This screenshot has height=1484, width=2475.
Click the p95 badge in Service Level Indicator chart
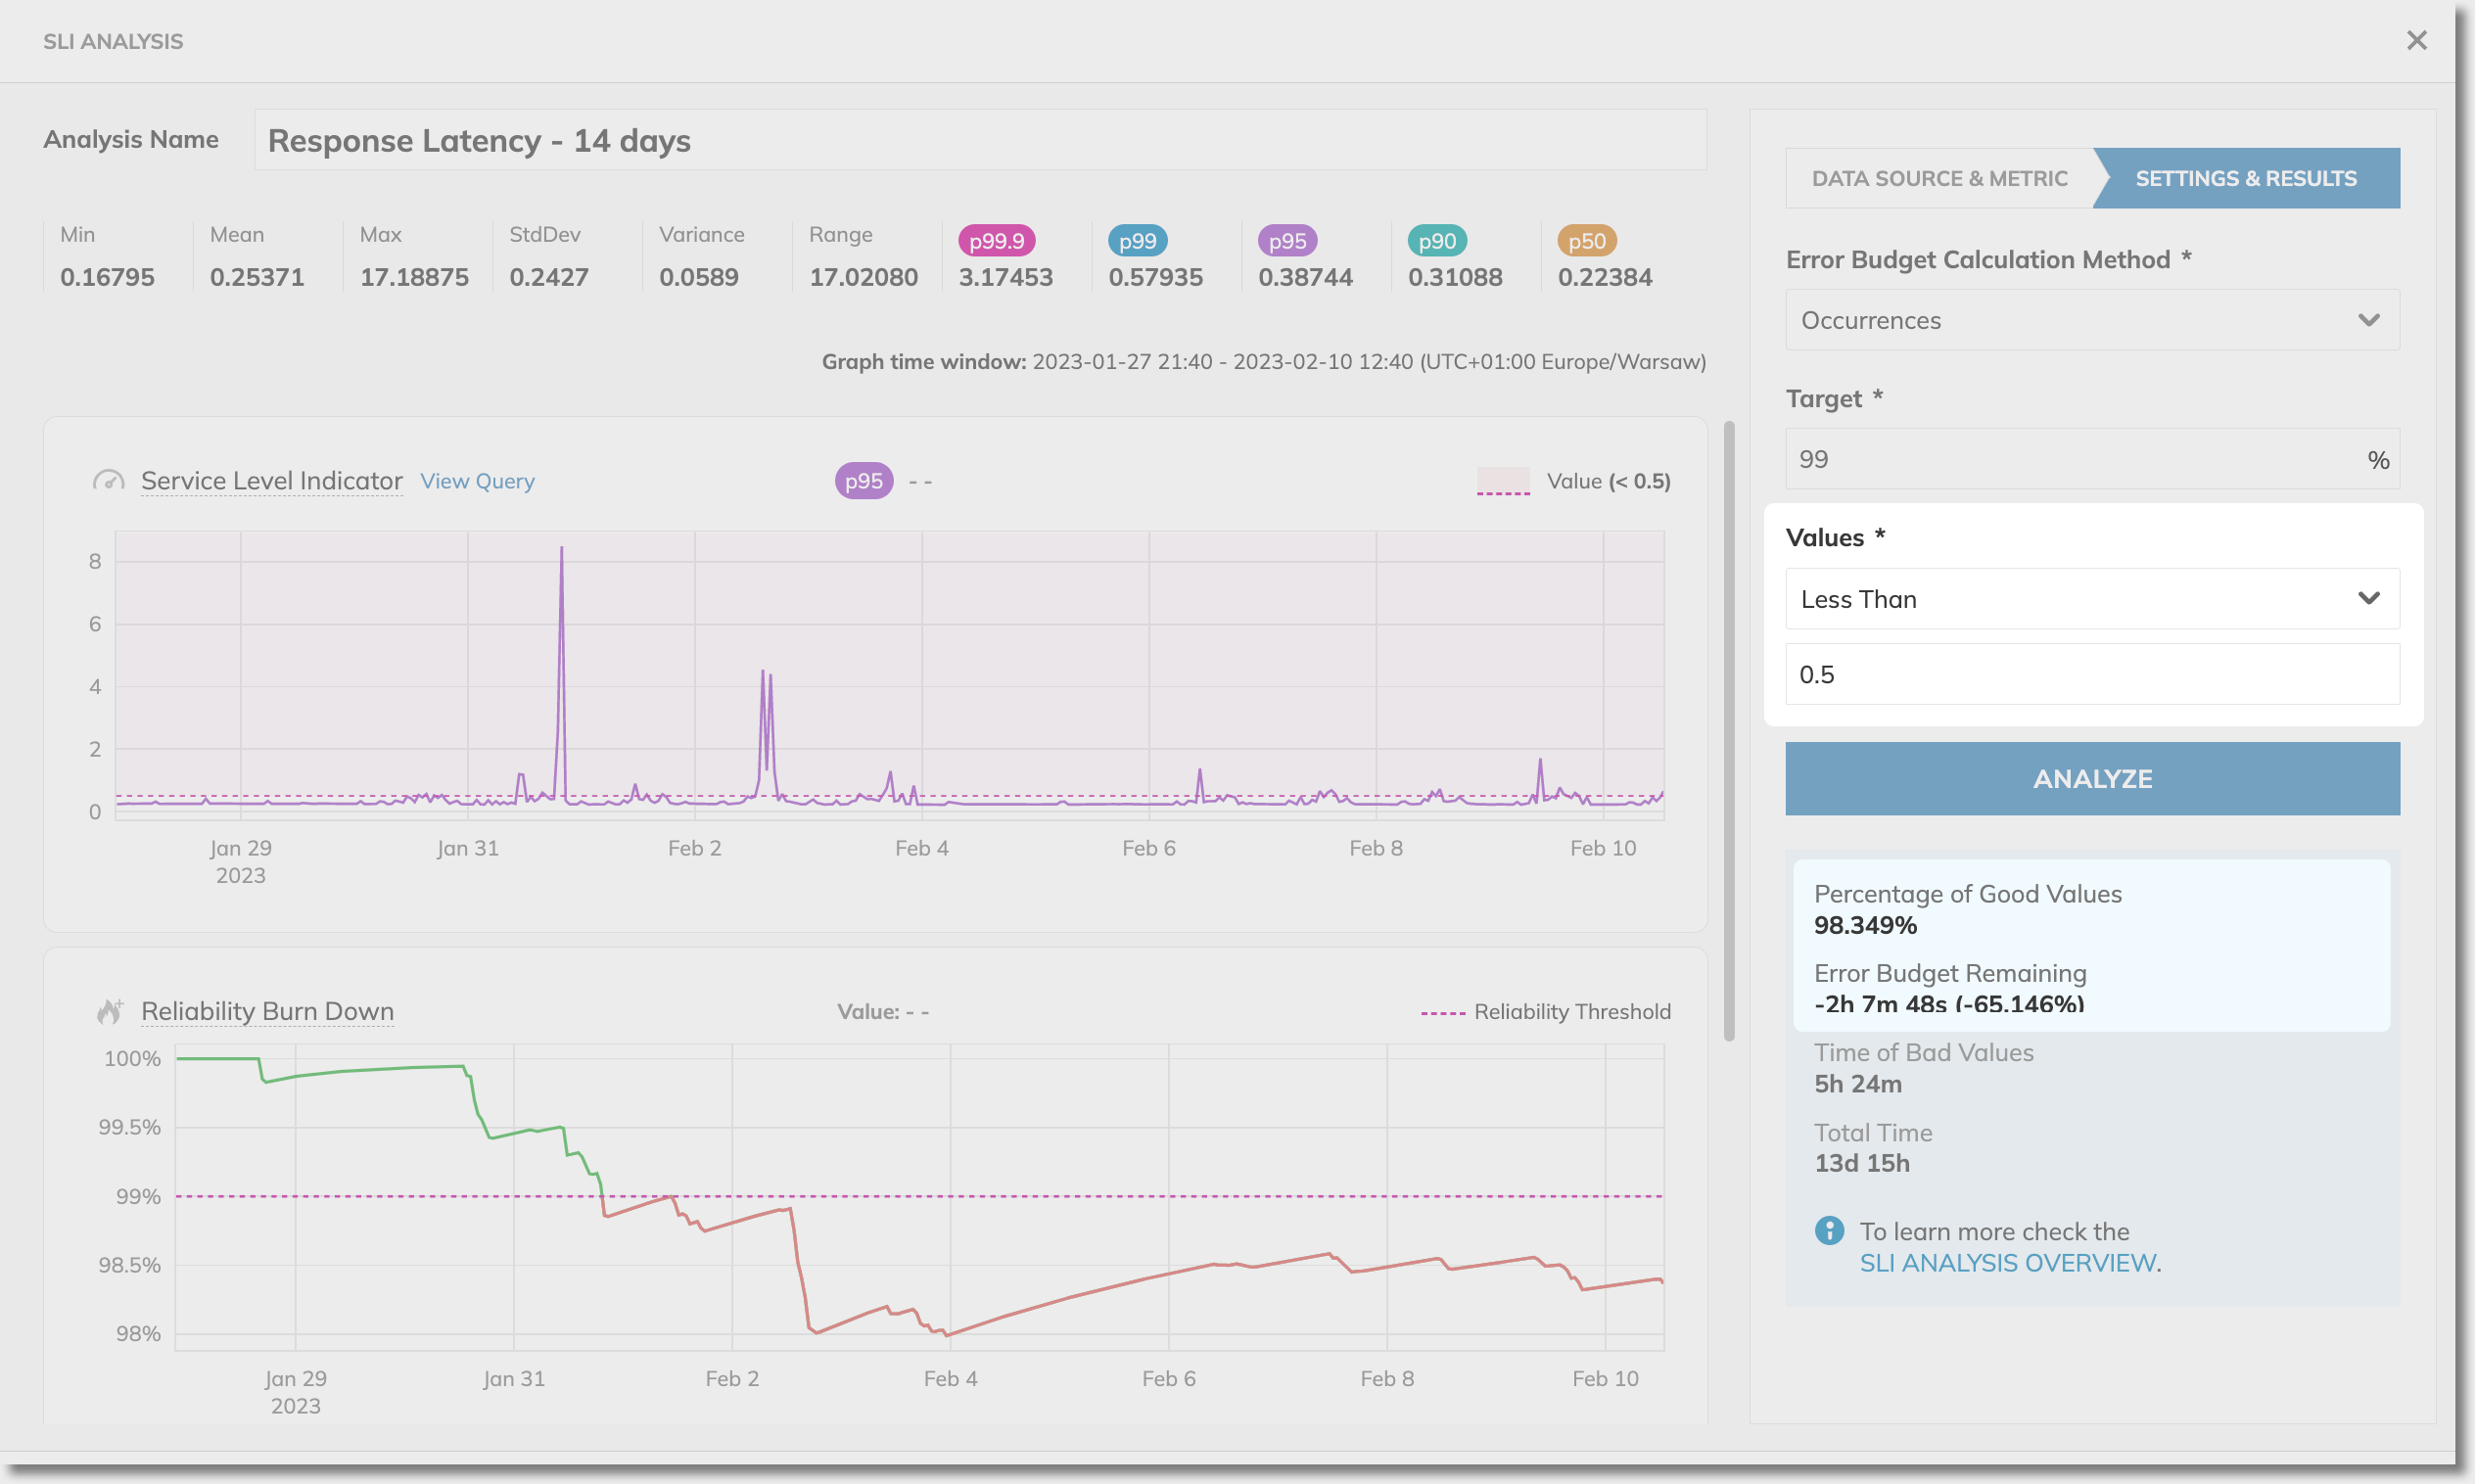coord(864,481)
